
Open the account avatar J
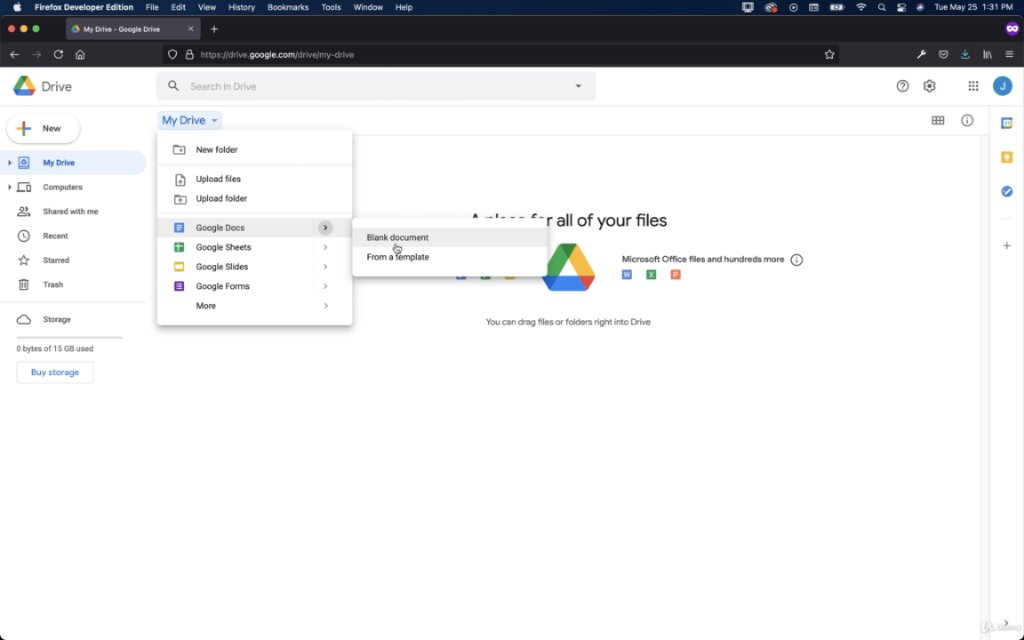tap(1002, 86)
